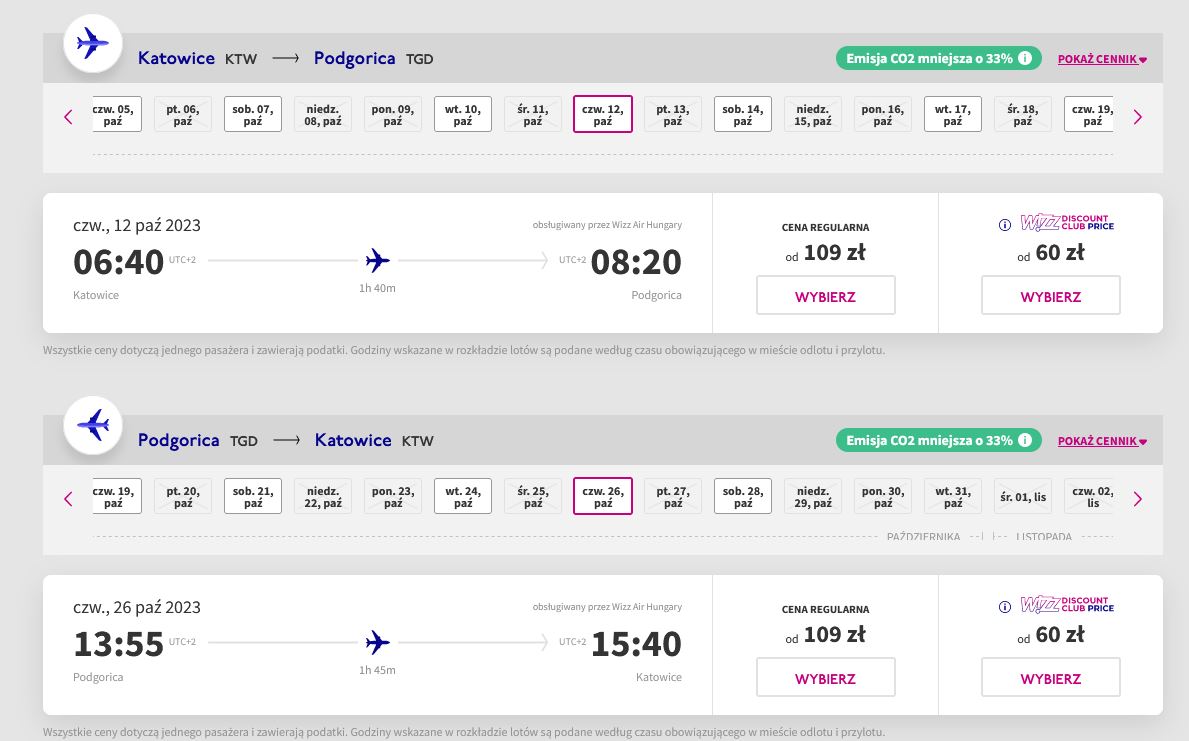The height and width of the screenshot is (741, 1189).
Task: Select return date wt. 24, paź
Action: coord(463,497)
